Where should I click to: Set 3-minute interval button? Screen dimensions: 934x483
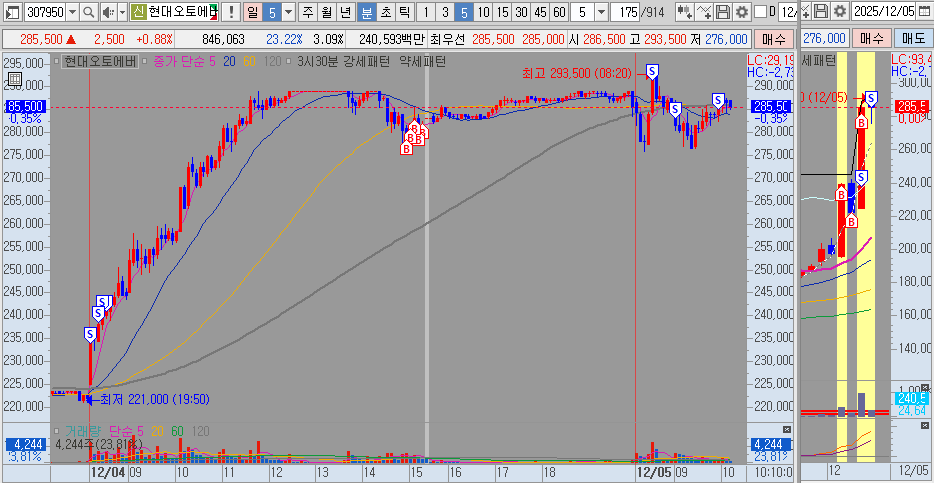(445, 11)
